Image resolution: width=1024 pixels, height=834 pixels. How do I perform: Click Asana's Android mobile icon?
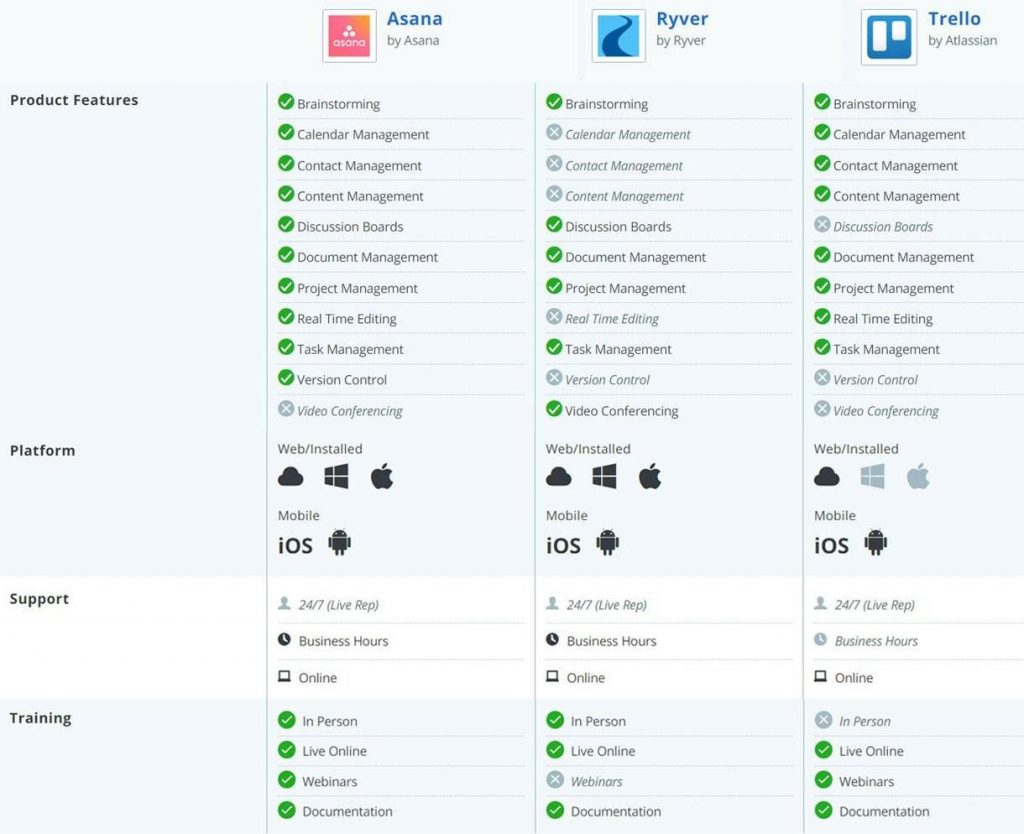pos(340,543)
